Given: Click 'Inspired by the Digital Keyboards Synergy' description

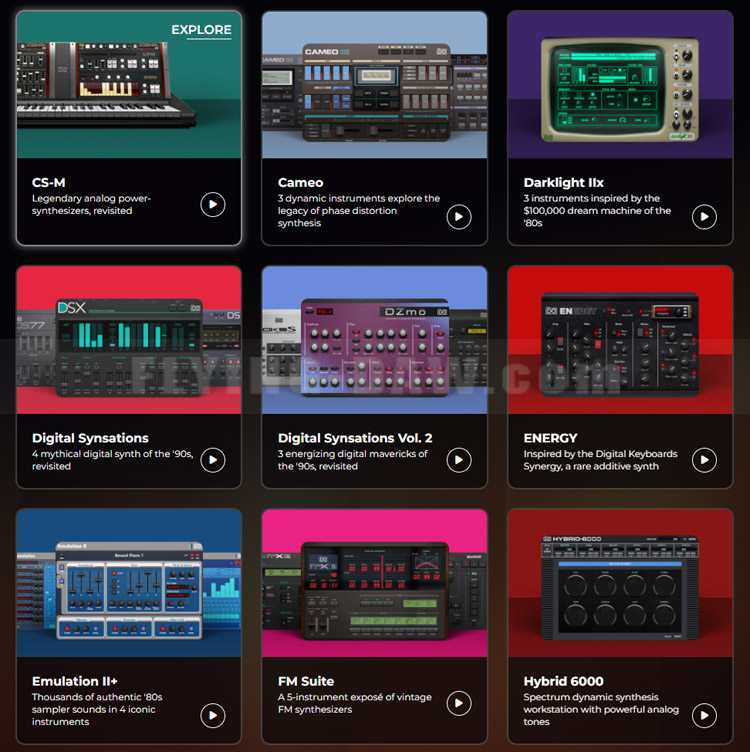Looking at the screenshot, I should [x=600, y=460].
